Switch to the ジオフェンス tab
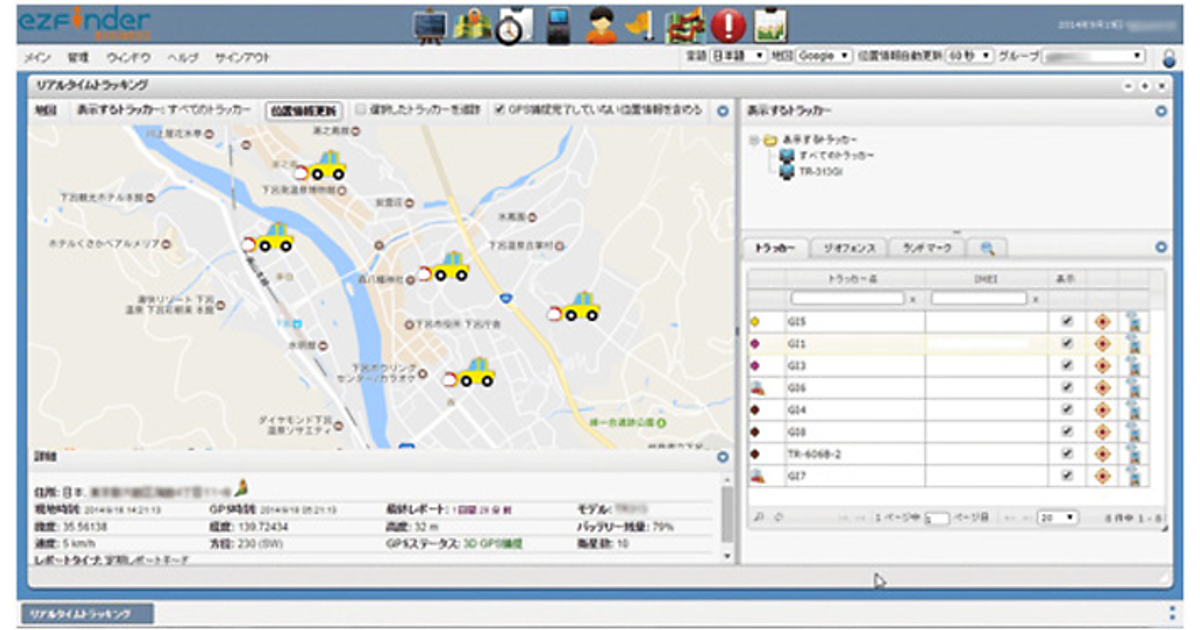 [x=848, y=248]
